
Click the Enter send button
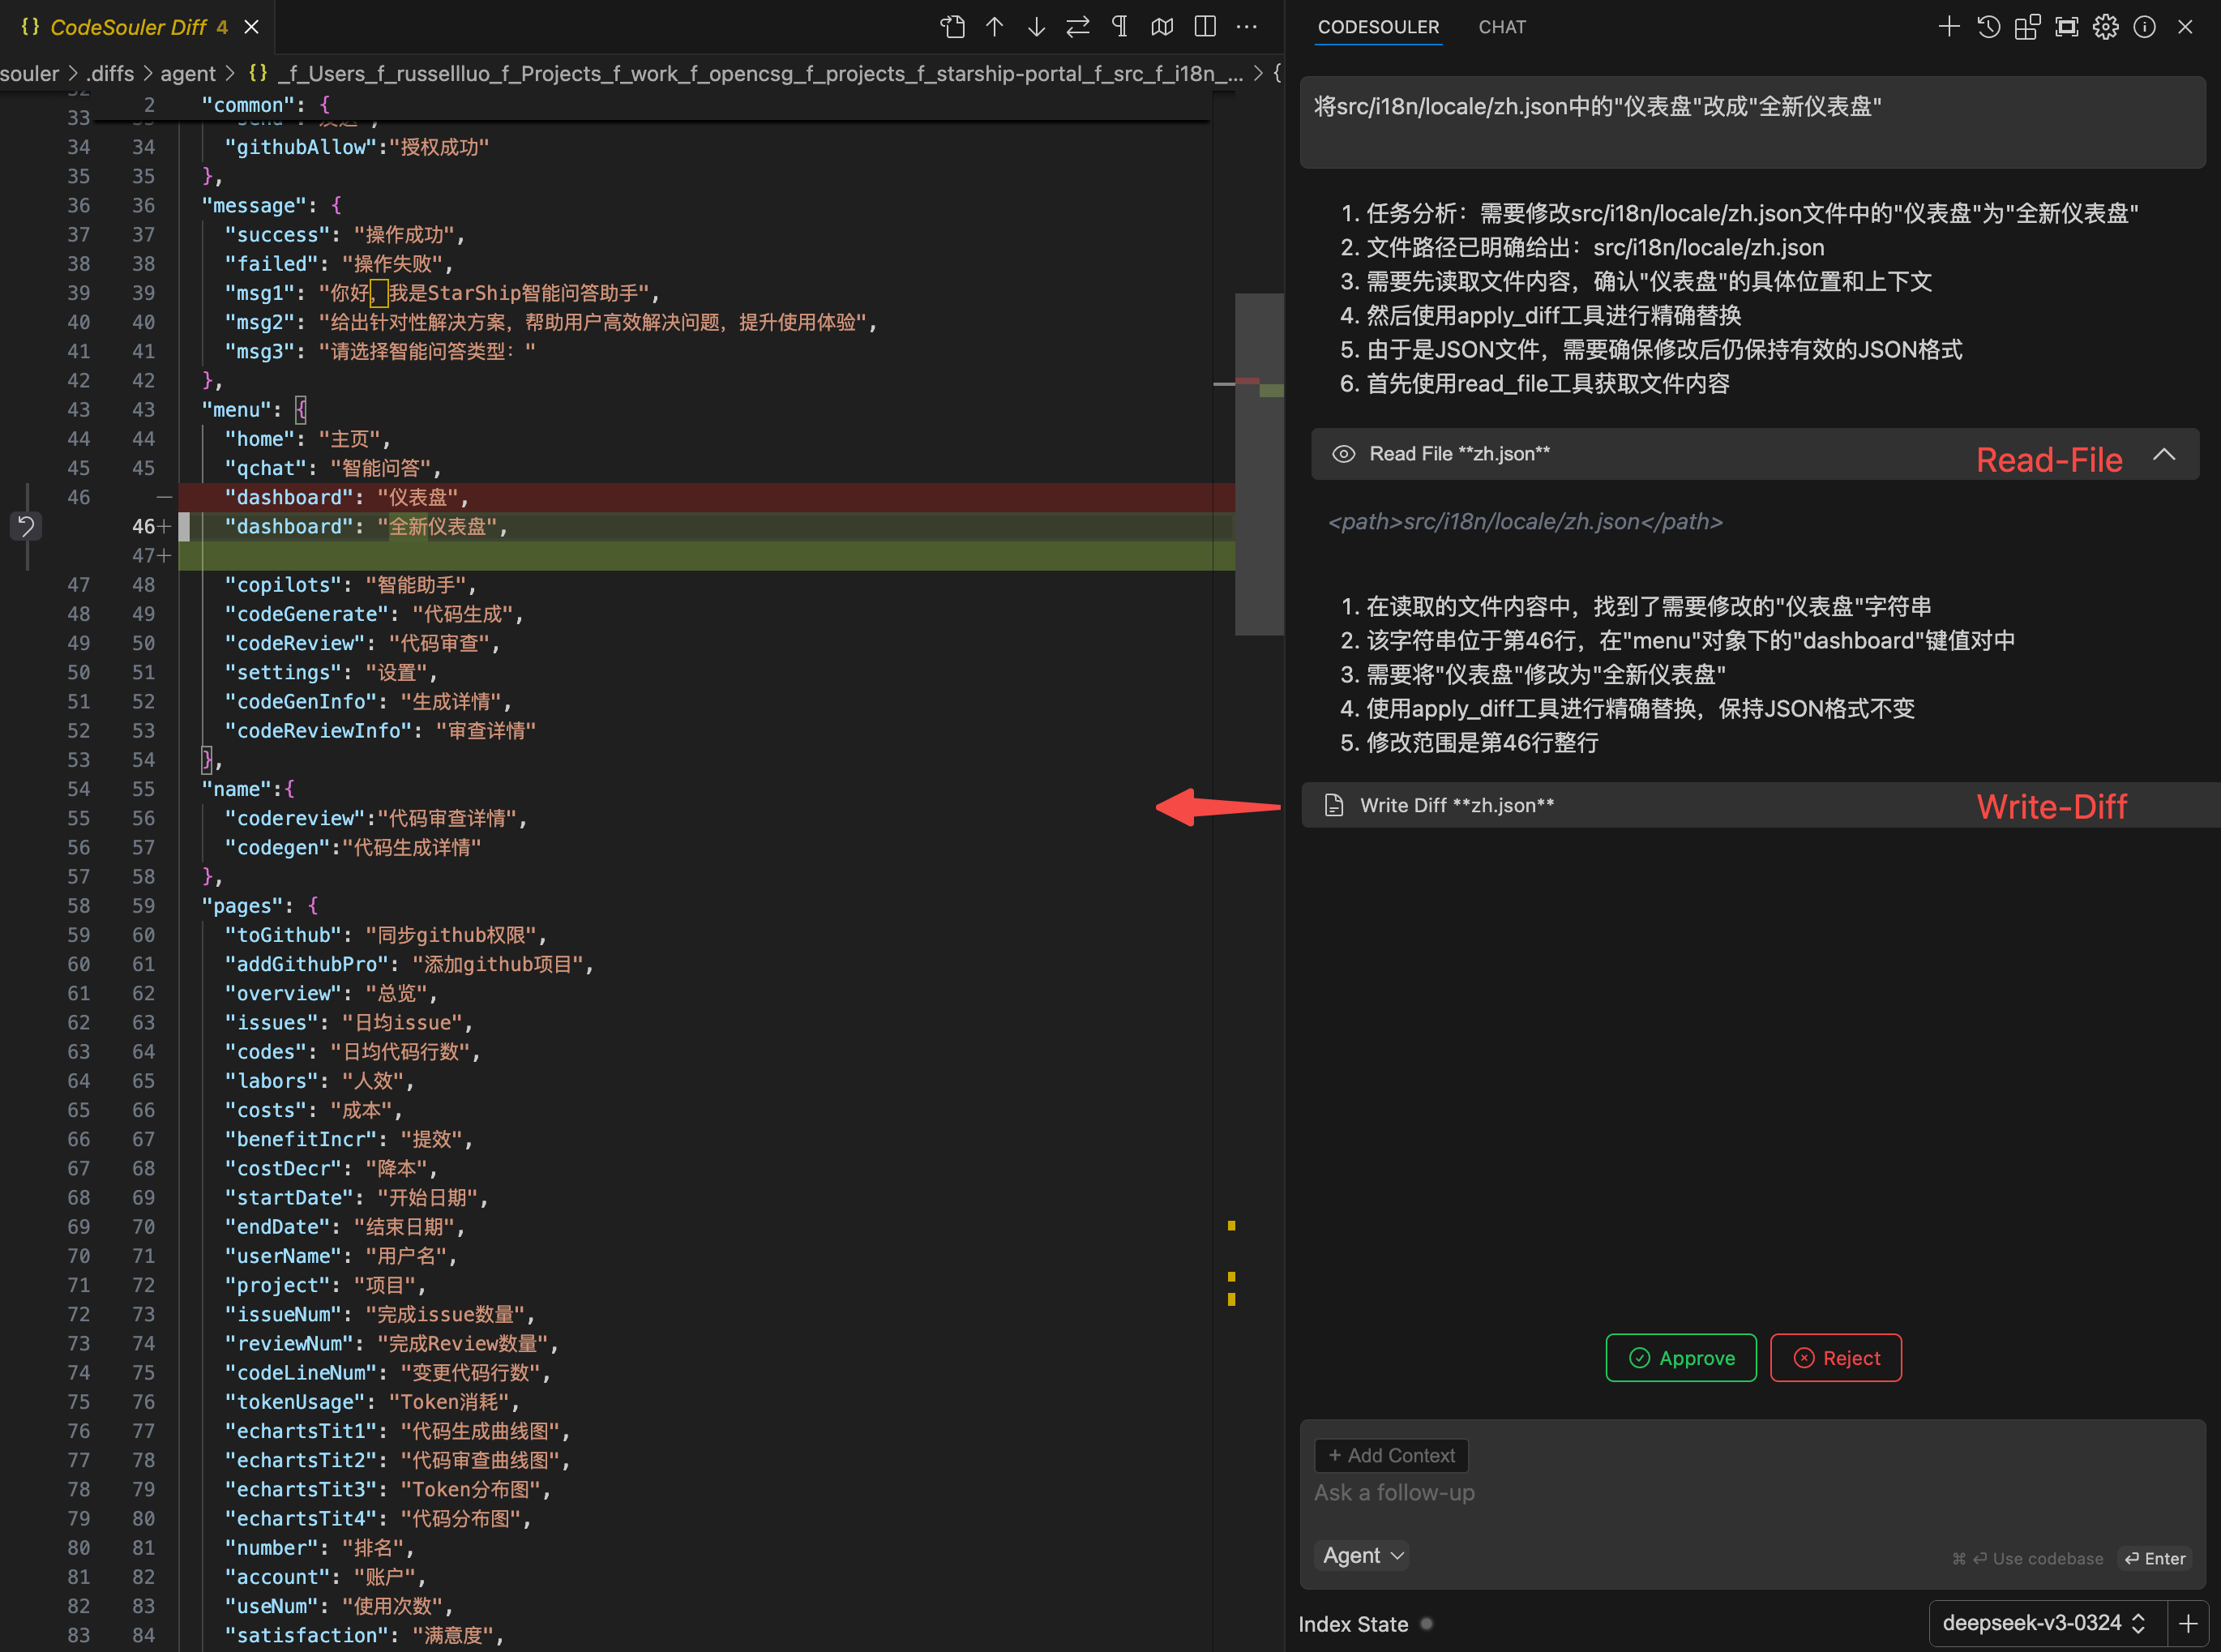tap(2155, 1558)
